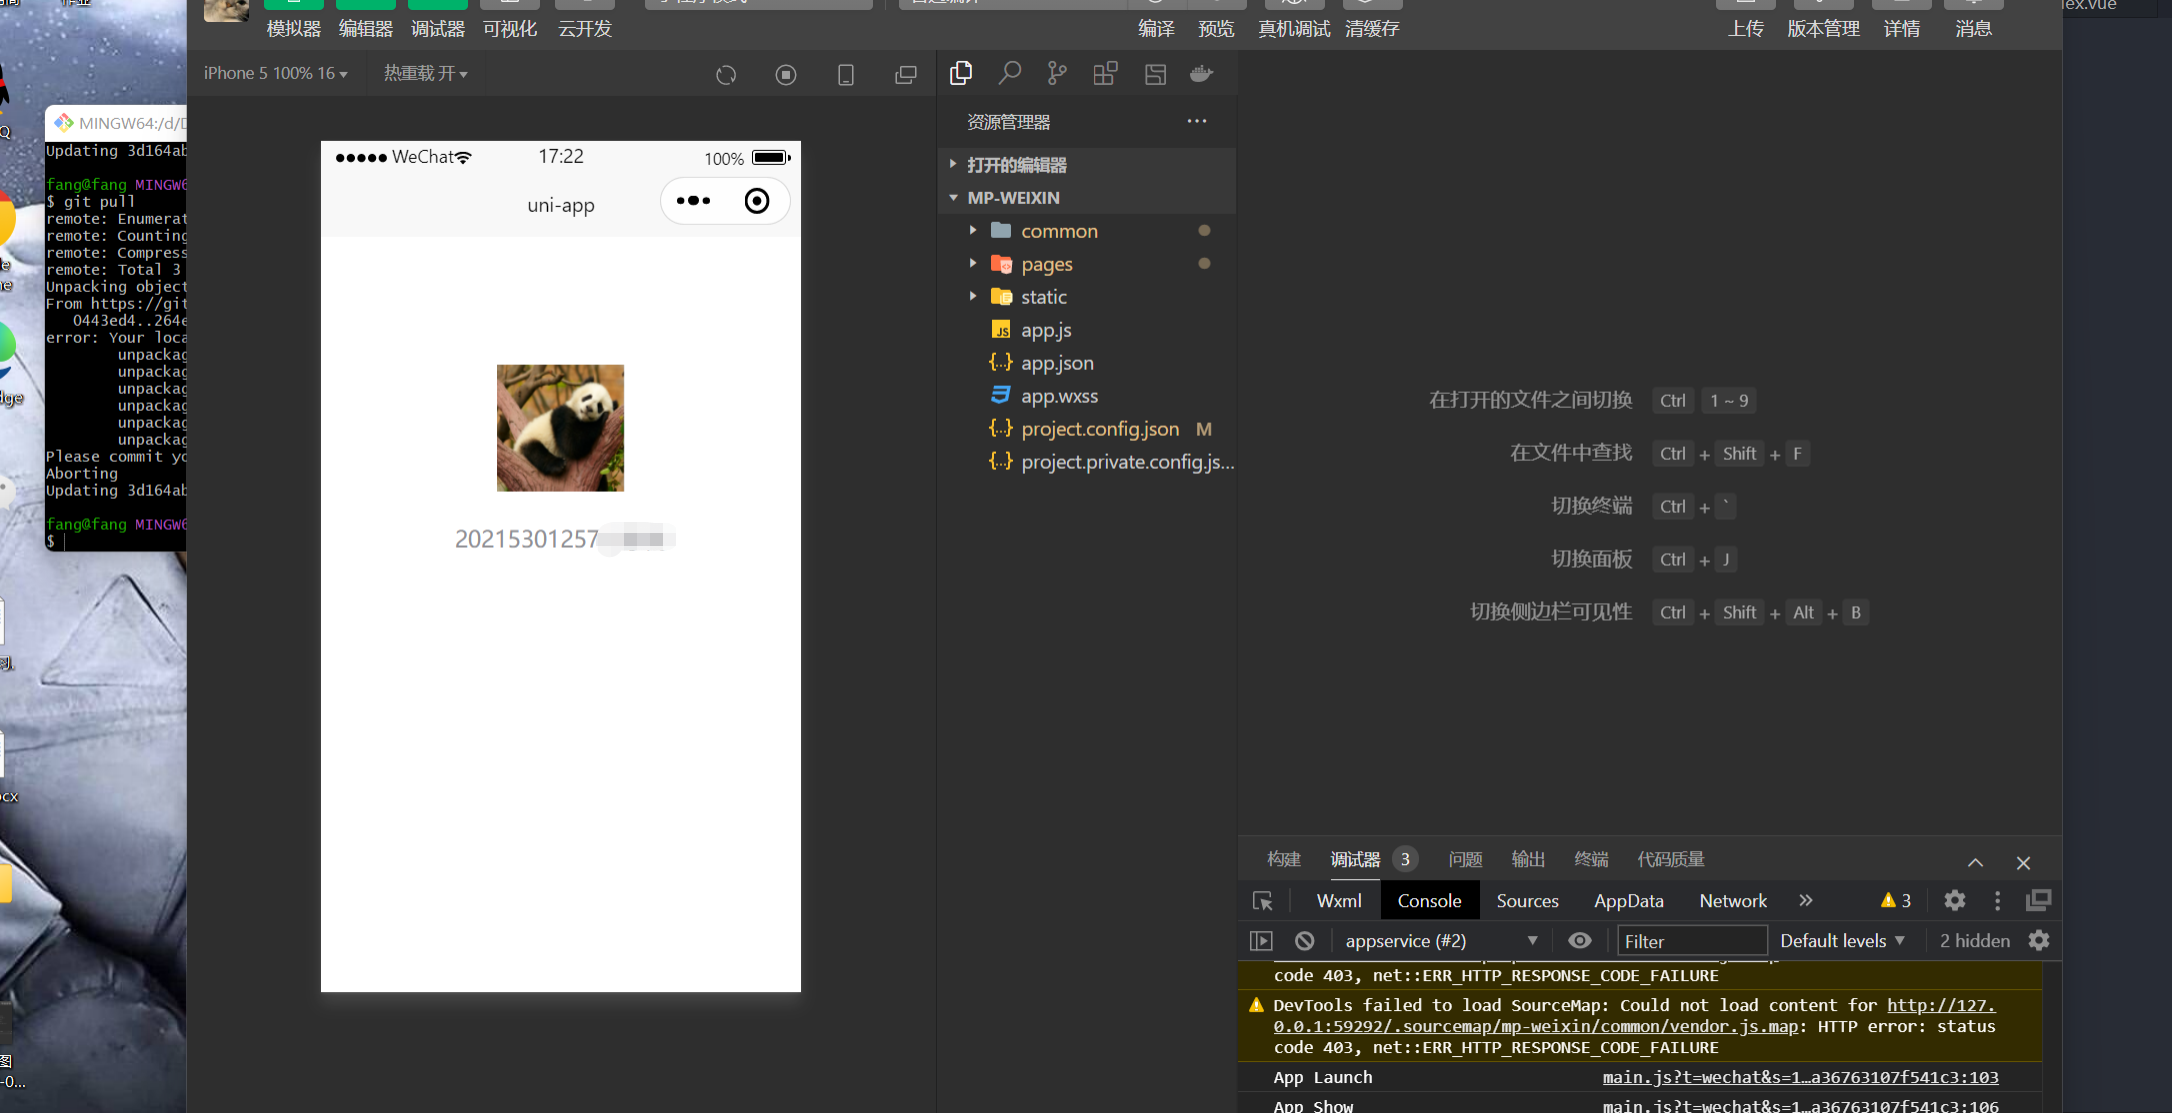Click the stop simulator icon
Screen dimensions: 2172x1113
(x=786, y=75)
